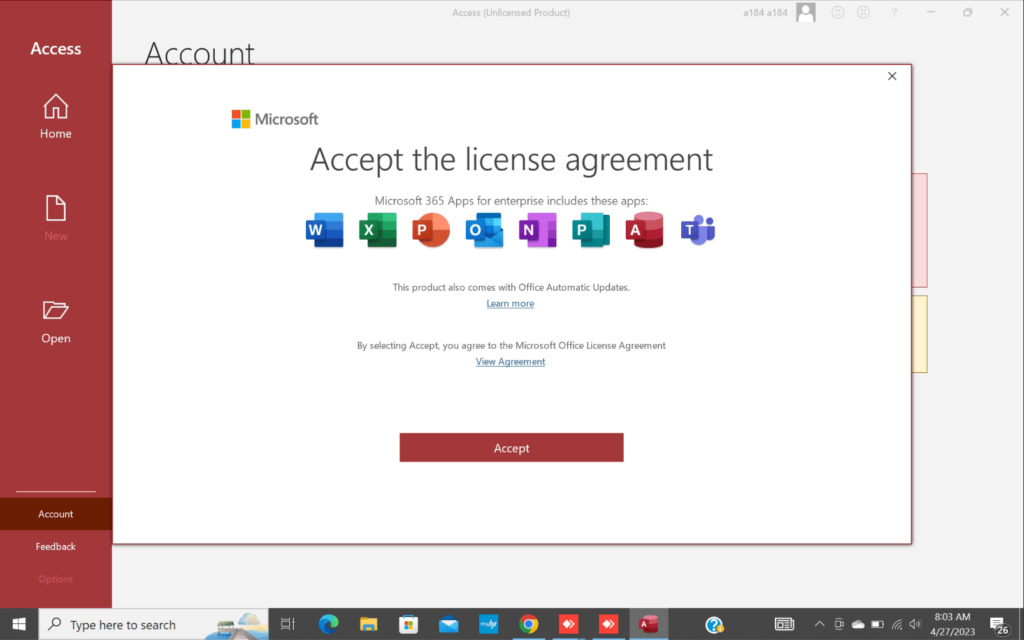Launch Google Chrome from the taskbar
The width and height of the screenshot is (1024, 640).
coord(528,624)
